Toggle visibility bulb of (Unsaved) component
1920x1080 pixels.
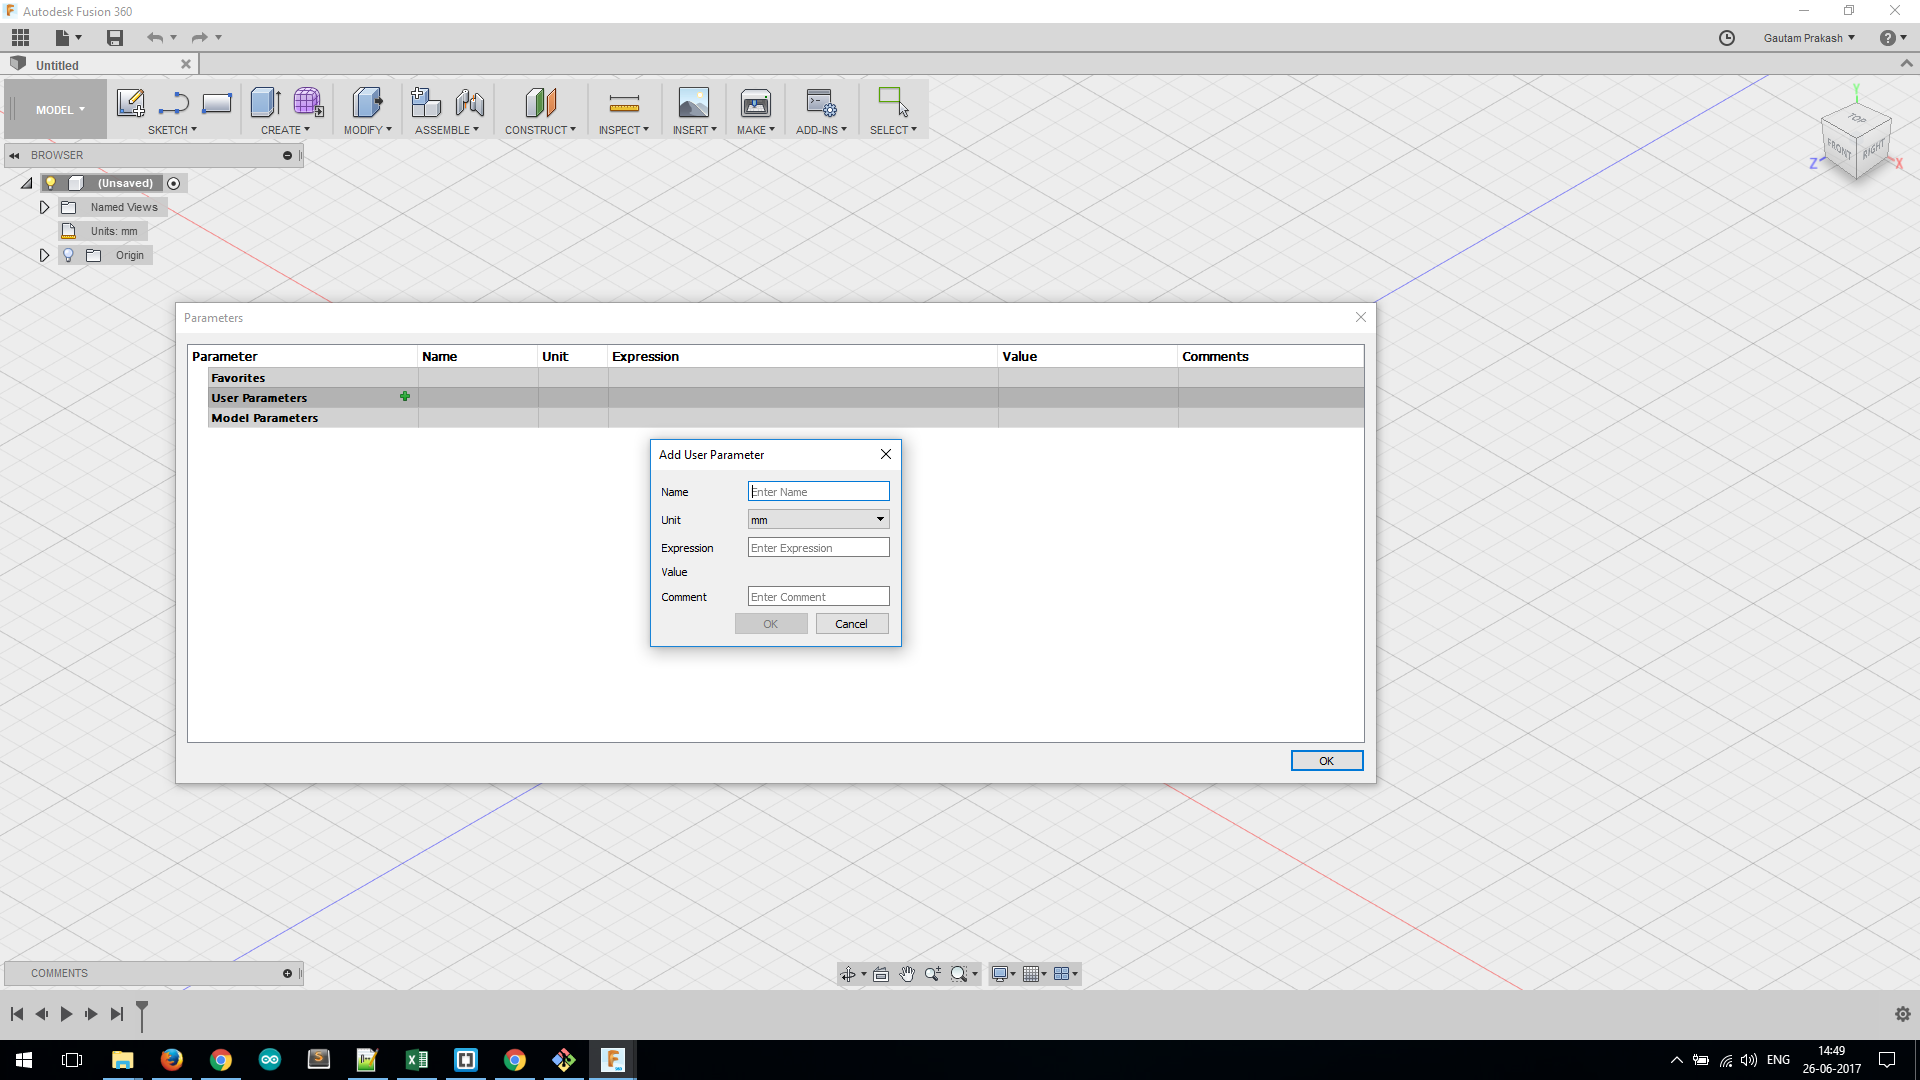pos(50,183)
